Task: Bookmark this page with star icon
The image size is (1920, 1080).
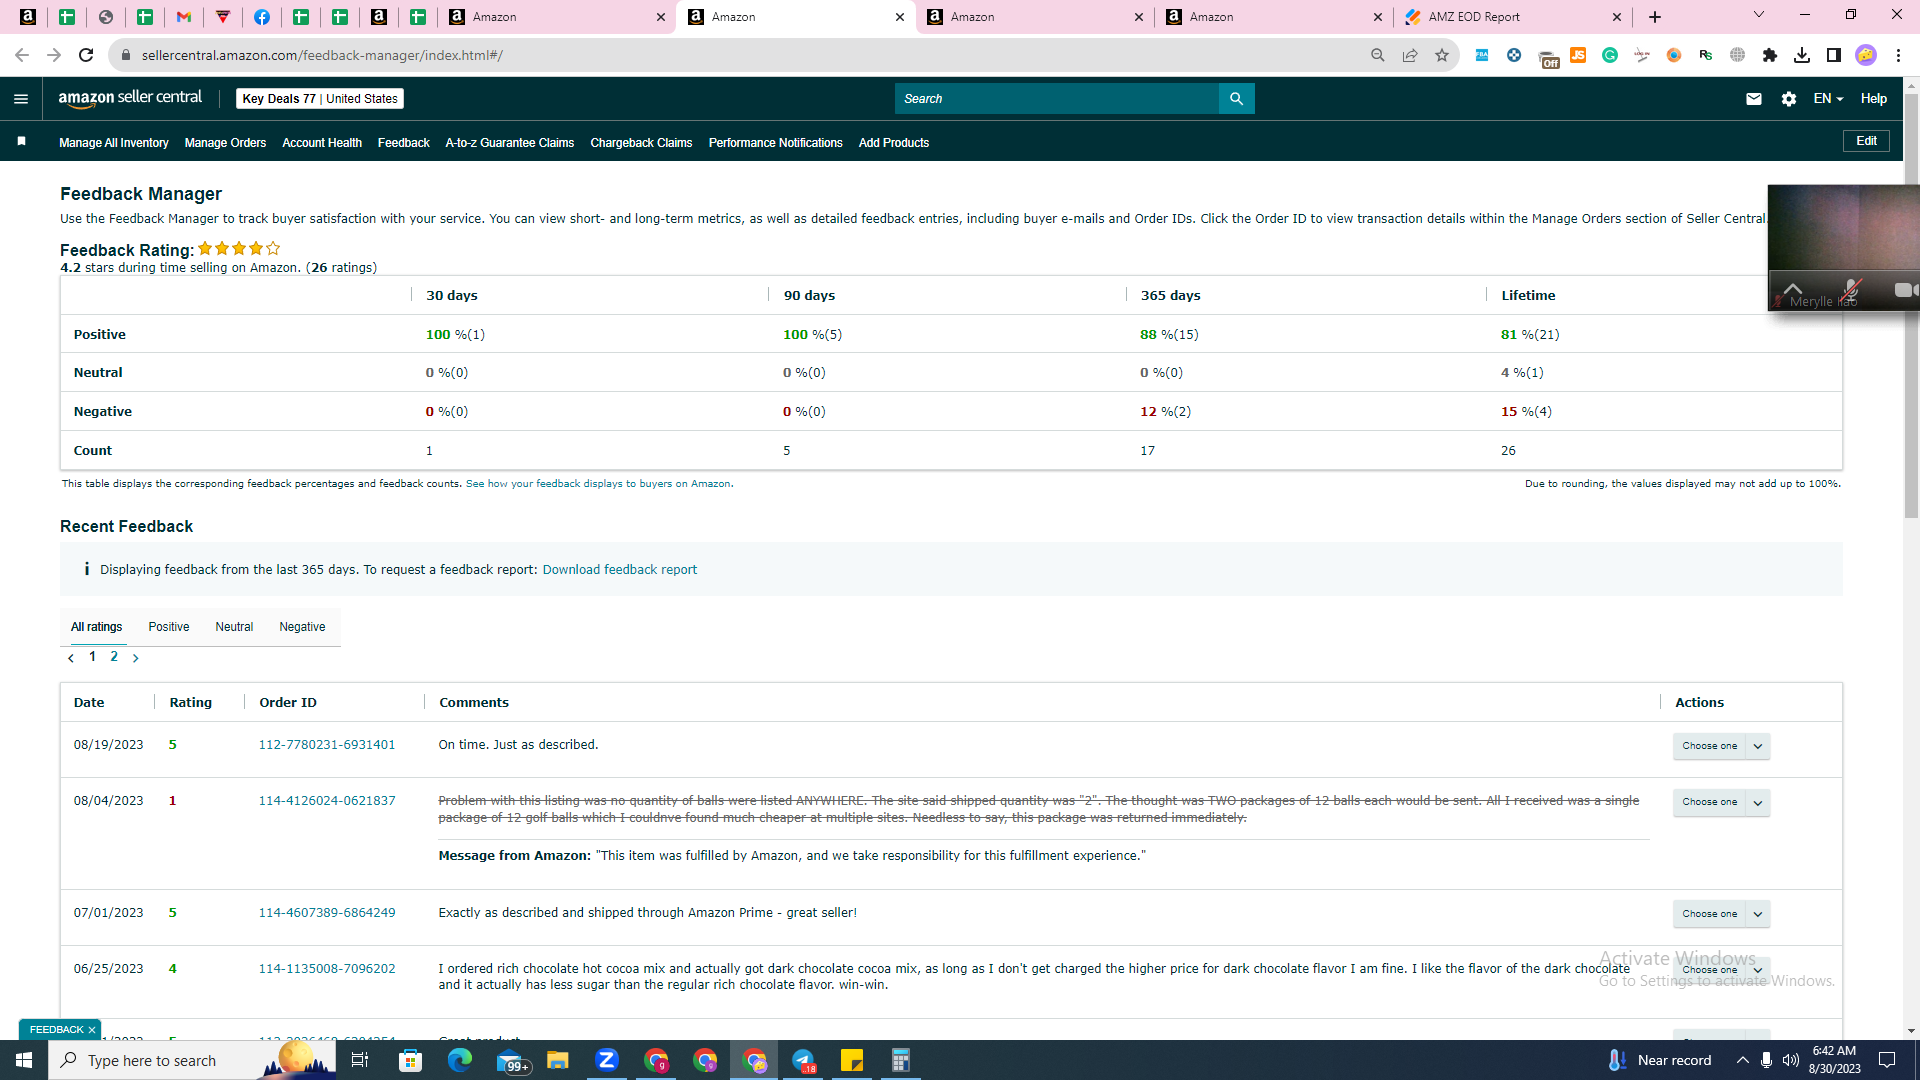Action: click(x=1442, y=55)
